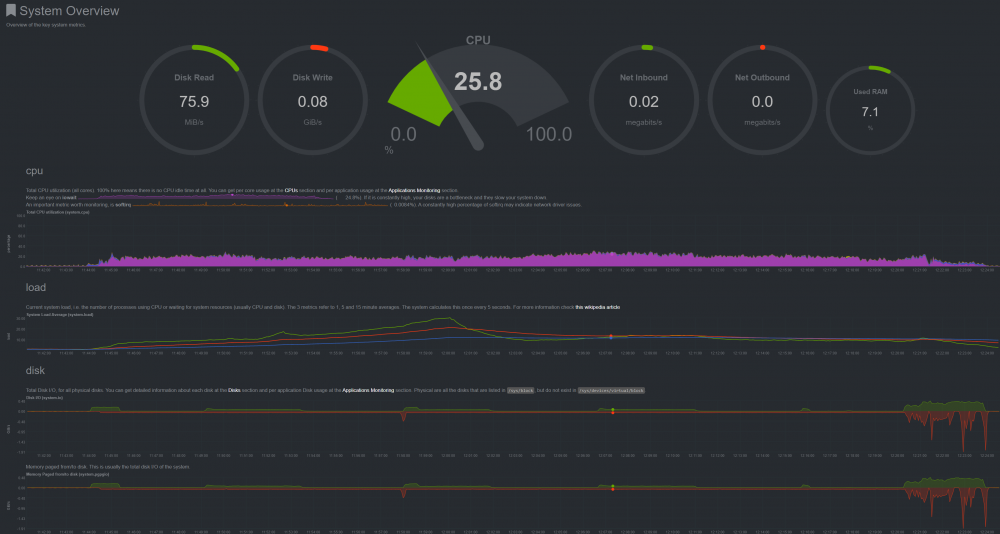This screenshot has width=1000, height=534.
Task: Click the 25.8 CPU gauge value
Action: pyautogui.click(x=478, y=82)
